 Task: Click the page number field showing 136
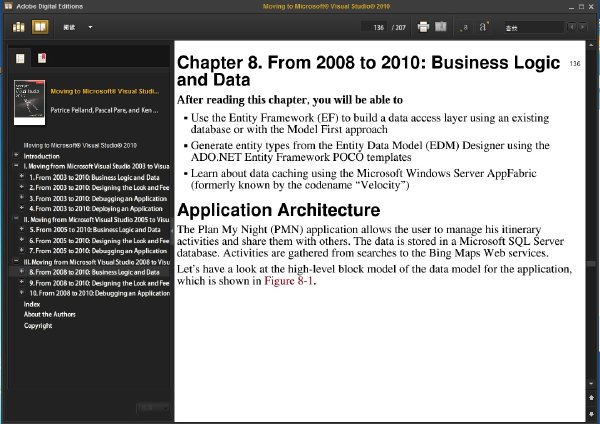[x=373, y=27]
